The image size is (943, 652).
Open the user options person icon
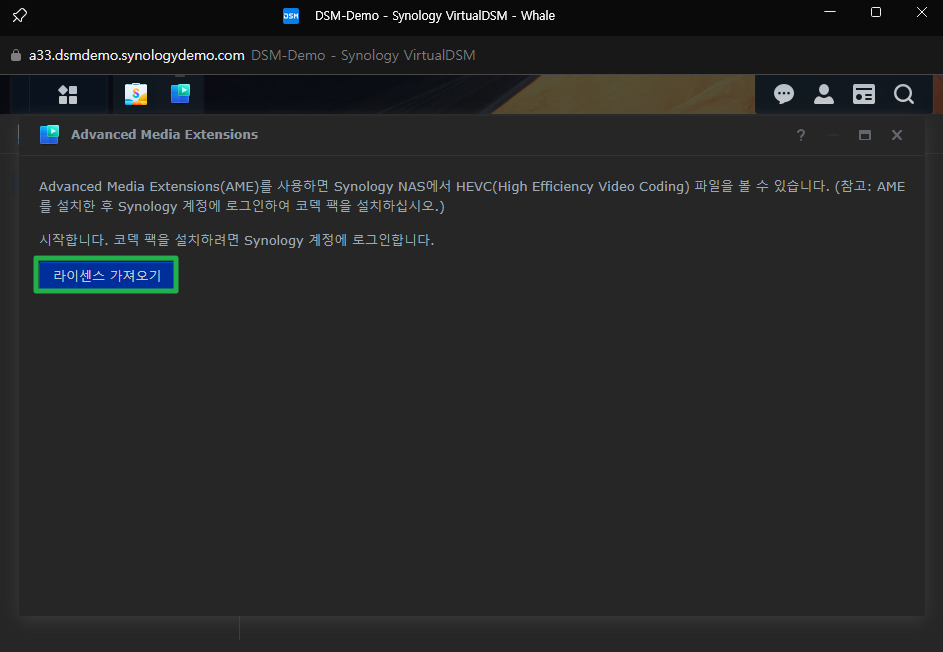[x=823, y=94]
